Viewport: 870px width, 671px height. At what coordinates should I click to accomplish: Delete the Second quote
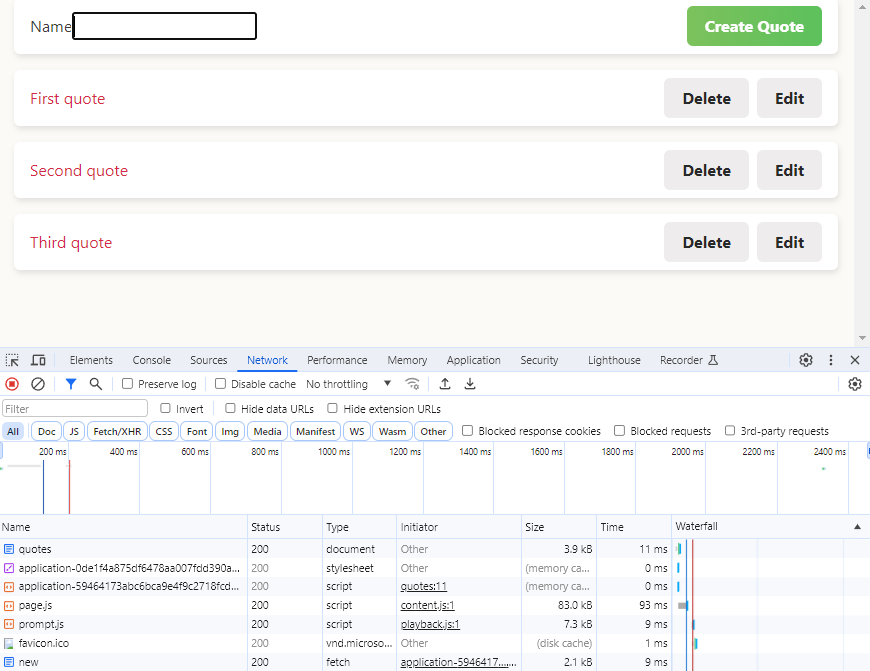[706, 170]
